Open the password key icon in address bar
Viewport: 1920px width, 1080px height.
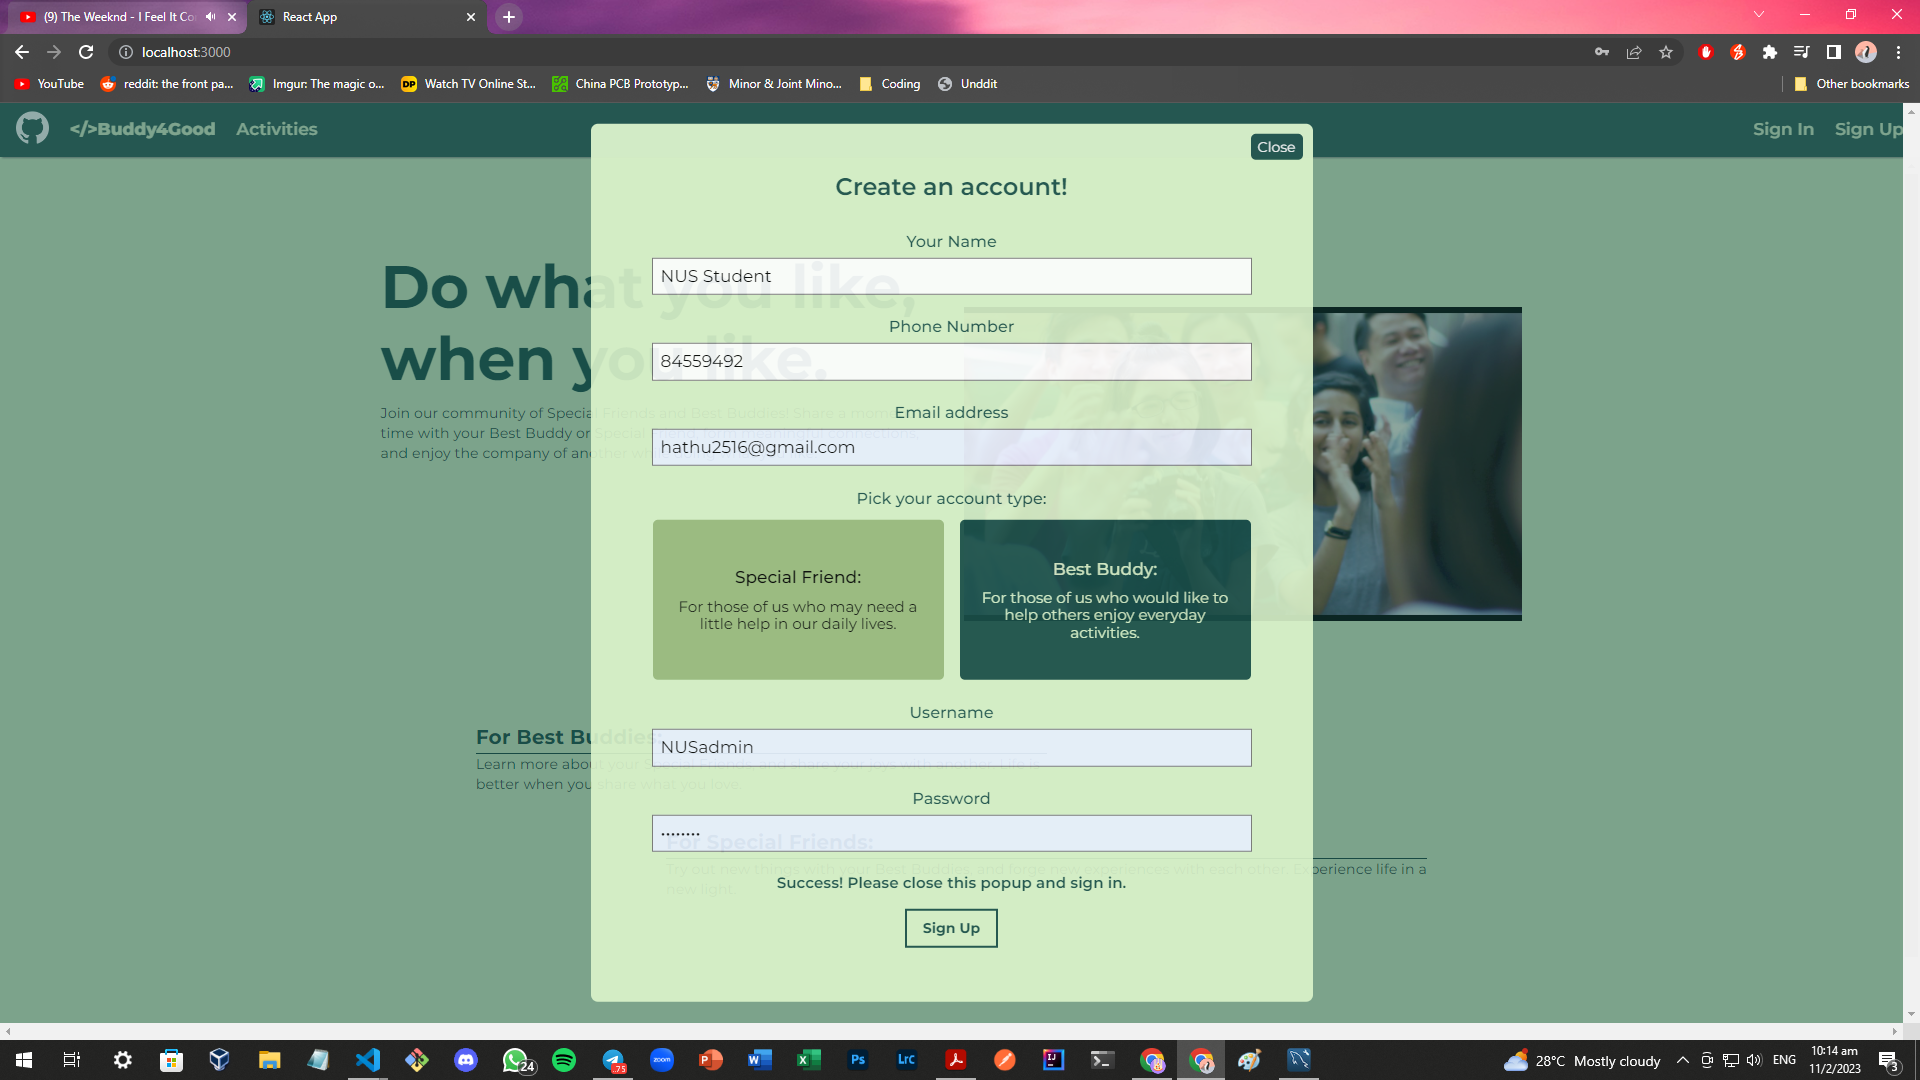click(1602, 52)
